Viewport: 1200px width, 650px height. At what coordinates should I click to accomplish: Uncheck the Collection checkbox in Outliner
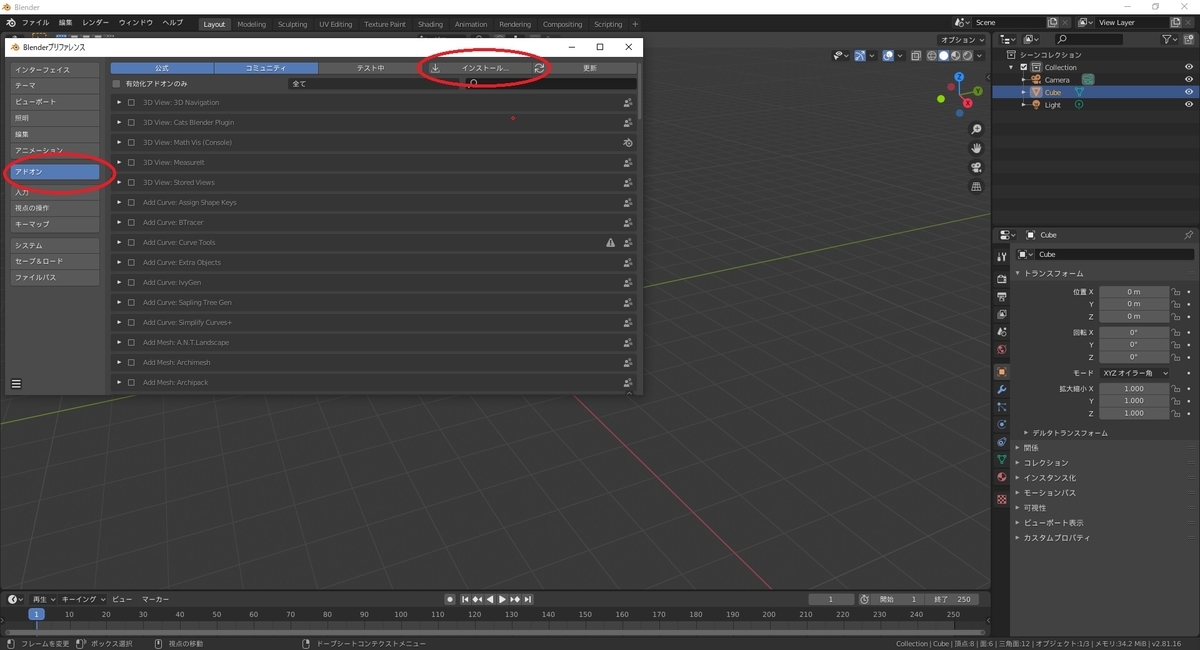point(1024,67)
